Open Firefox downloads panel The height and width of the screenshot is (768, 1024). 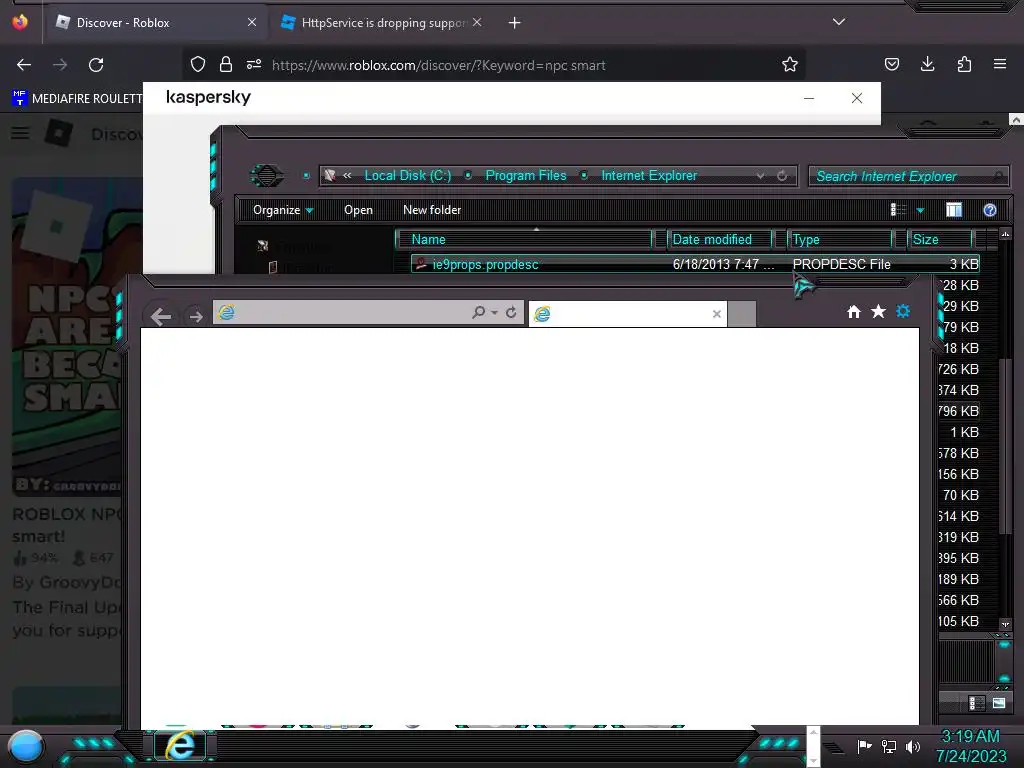coord(927,64)
